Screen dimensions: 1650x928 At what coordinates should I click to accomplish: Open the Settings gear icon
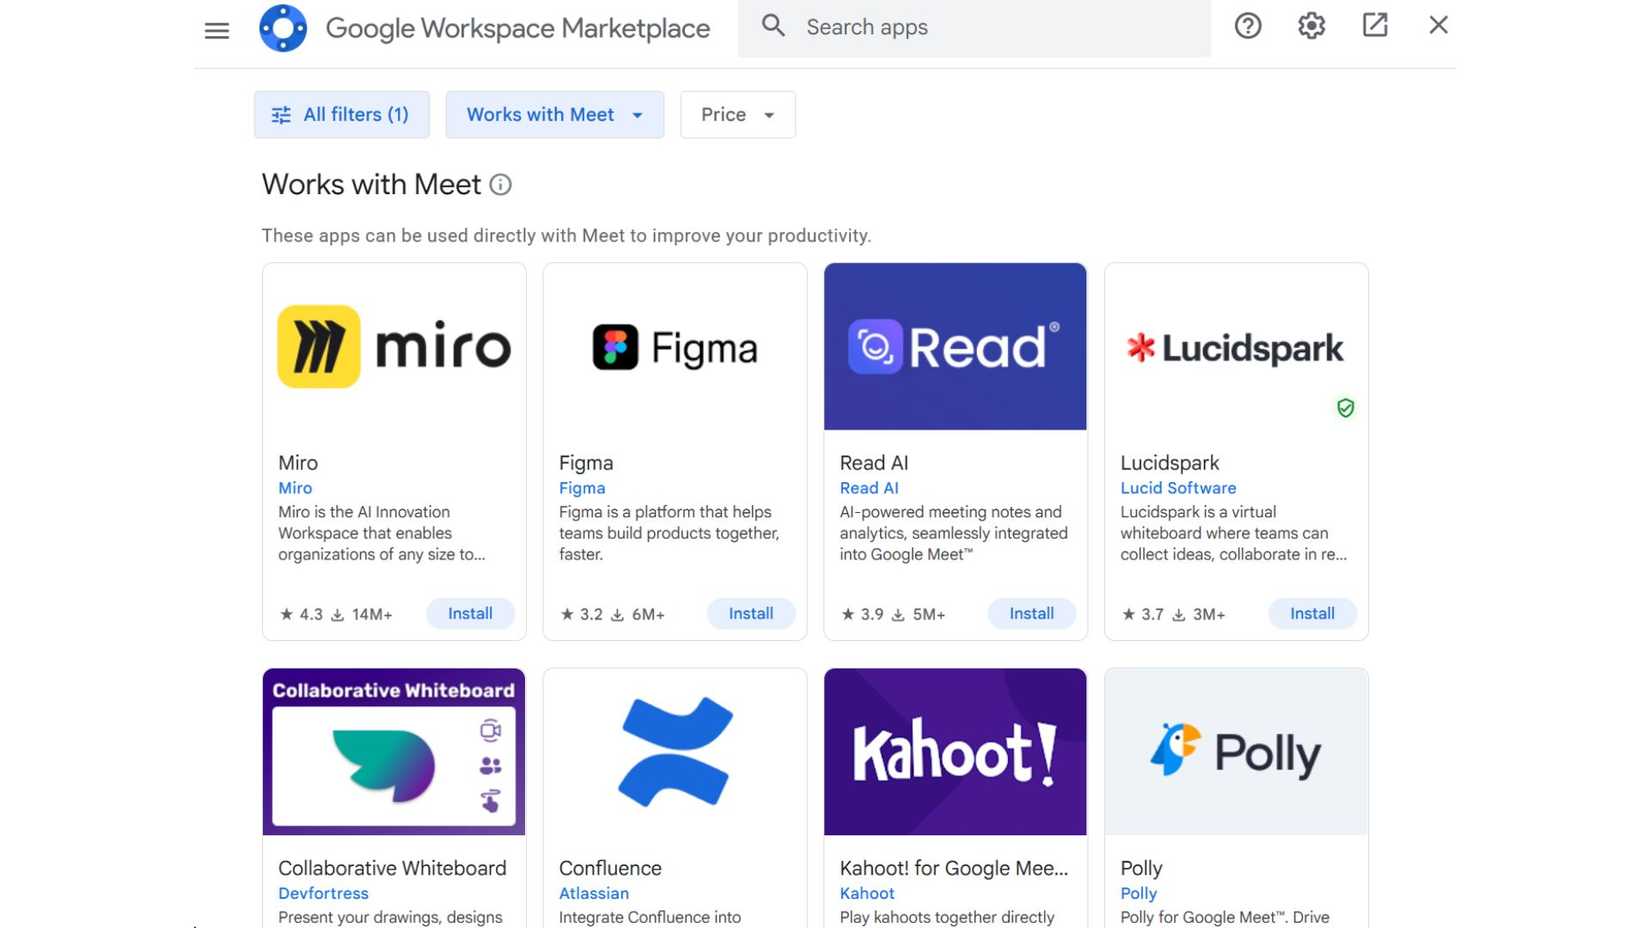tap(1311, 26)
